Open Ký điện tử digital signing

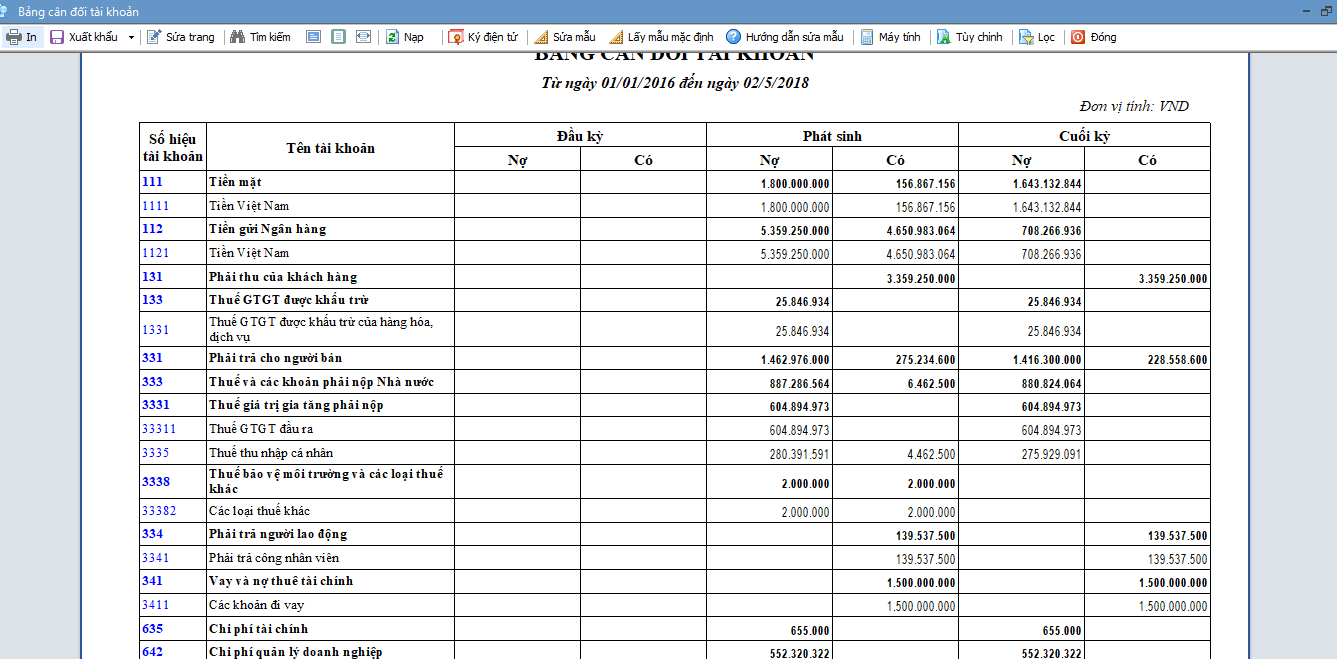point(484,37)
